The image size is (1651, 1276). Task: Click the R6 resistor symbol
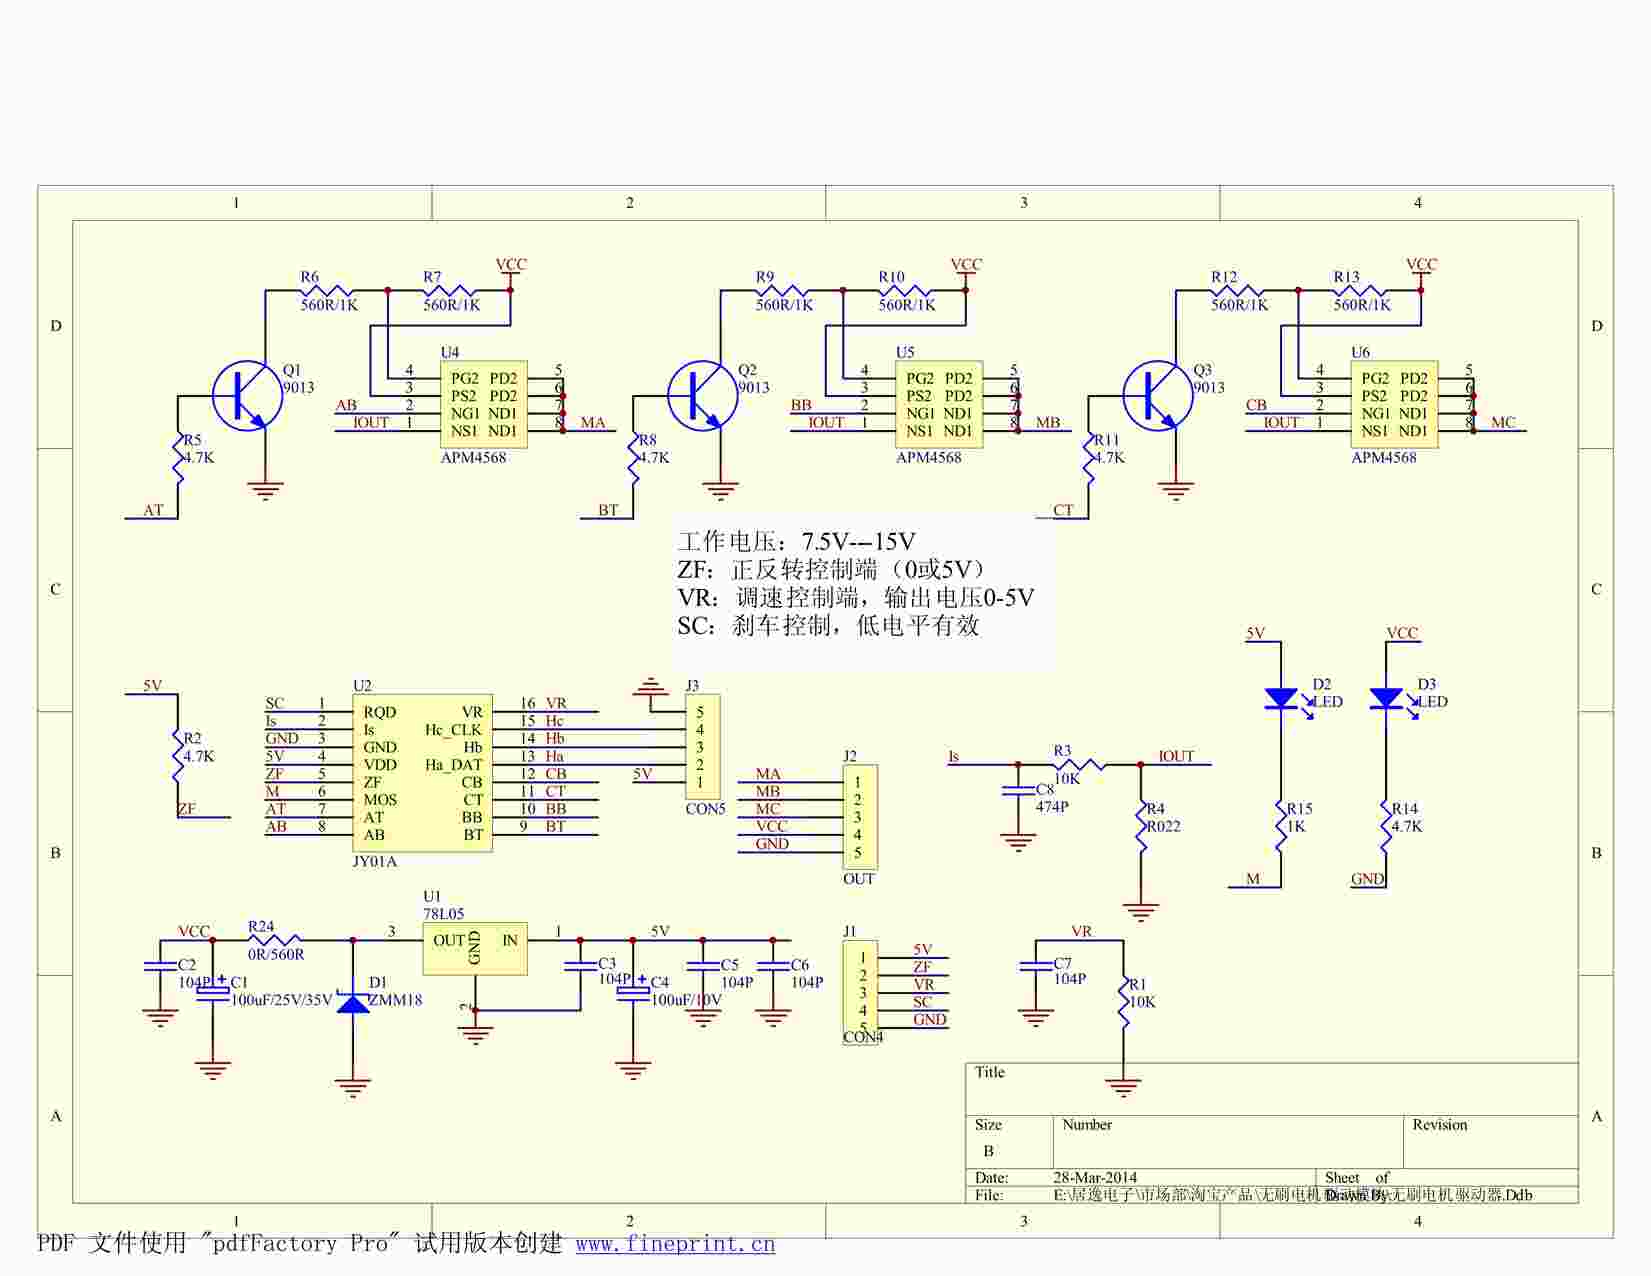327,291
